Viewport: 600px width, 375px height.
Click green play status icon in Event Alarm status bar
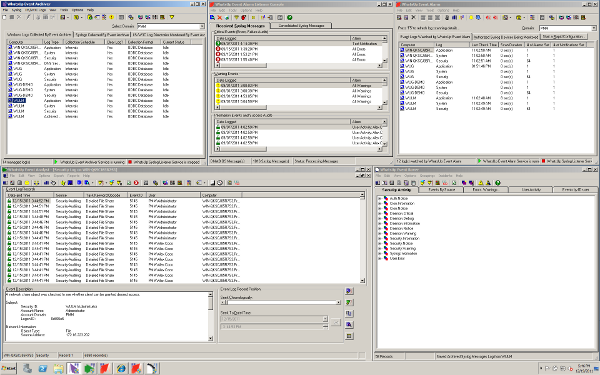pos(479,161)
